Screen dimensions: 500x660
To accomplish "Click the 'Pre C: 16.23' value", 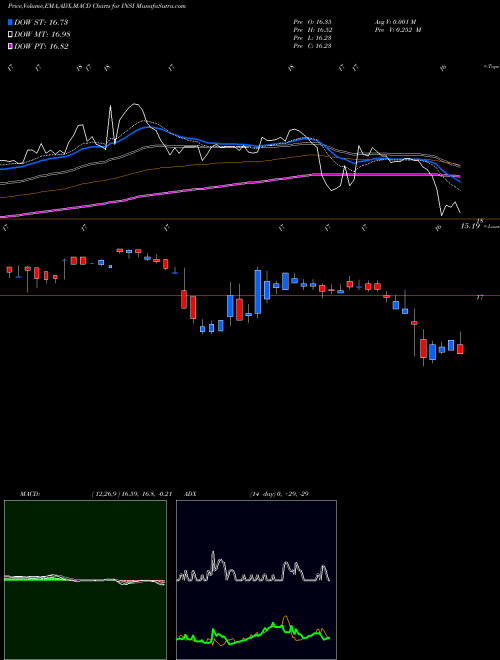I will [x=312, y=46].
